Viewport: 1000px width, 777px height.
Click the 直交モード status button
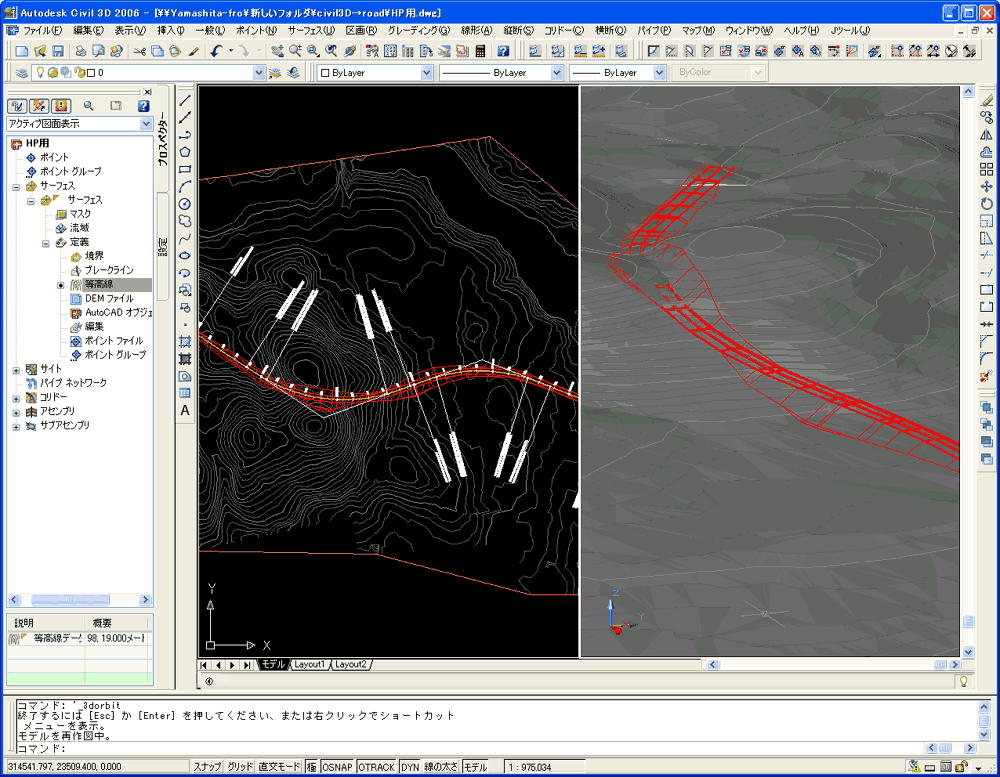coord(279,767)
